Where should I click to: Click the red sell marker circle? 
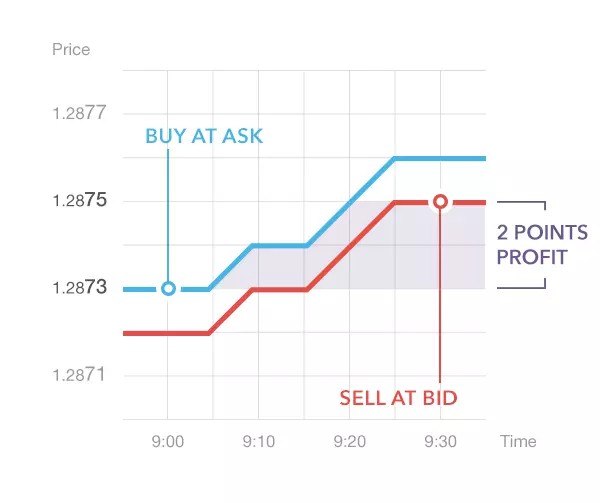point(439,202)
